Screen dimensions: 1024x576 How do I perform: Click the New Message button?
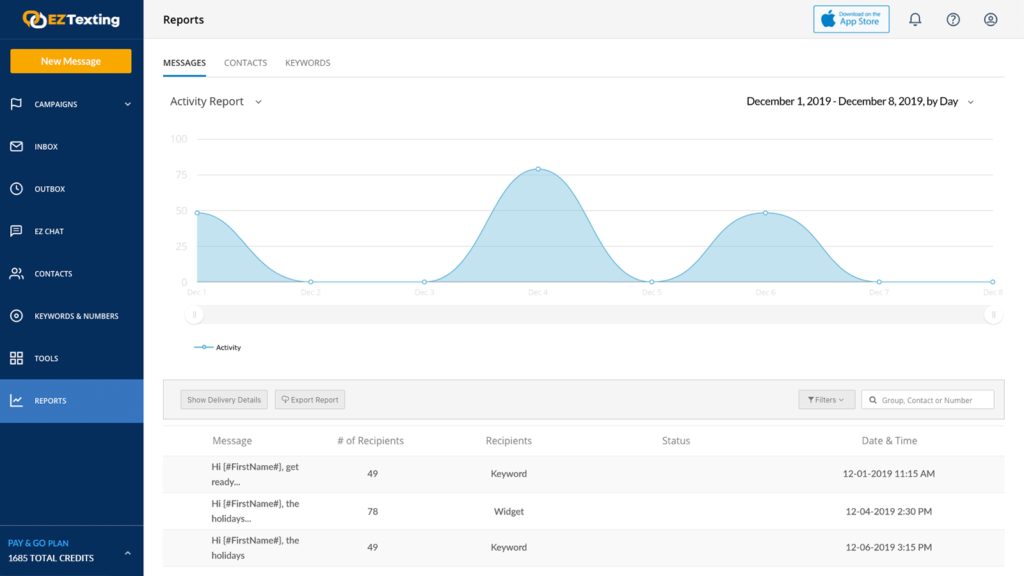(71, 61)
